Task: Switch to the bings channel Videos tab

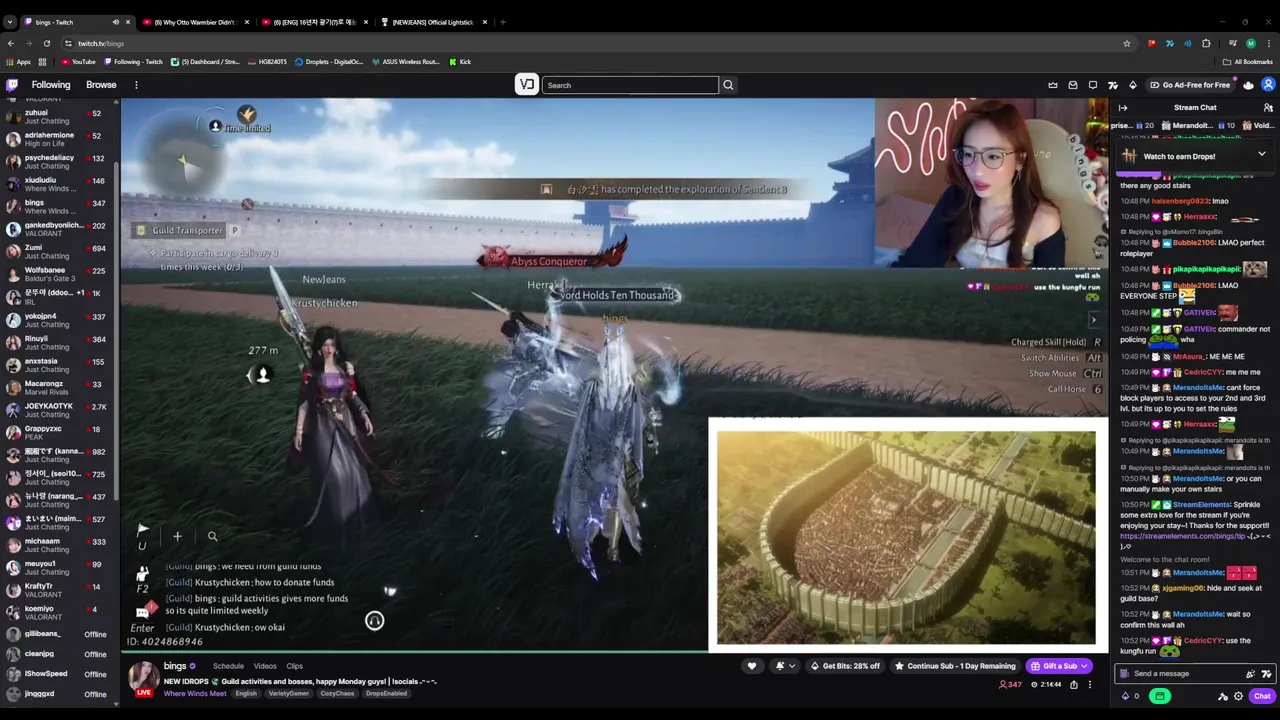Action: tap(265, 666)
